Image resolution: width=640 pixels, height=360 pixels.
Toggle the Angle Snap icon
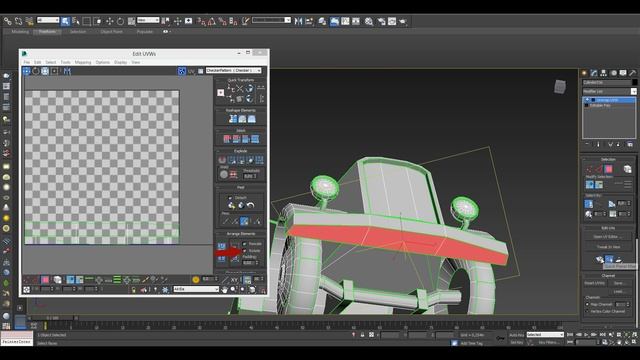211,21
